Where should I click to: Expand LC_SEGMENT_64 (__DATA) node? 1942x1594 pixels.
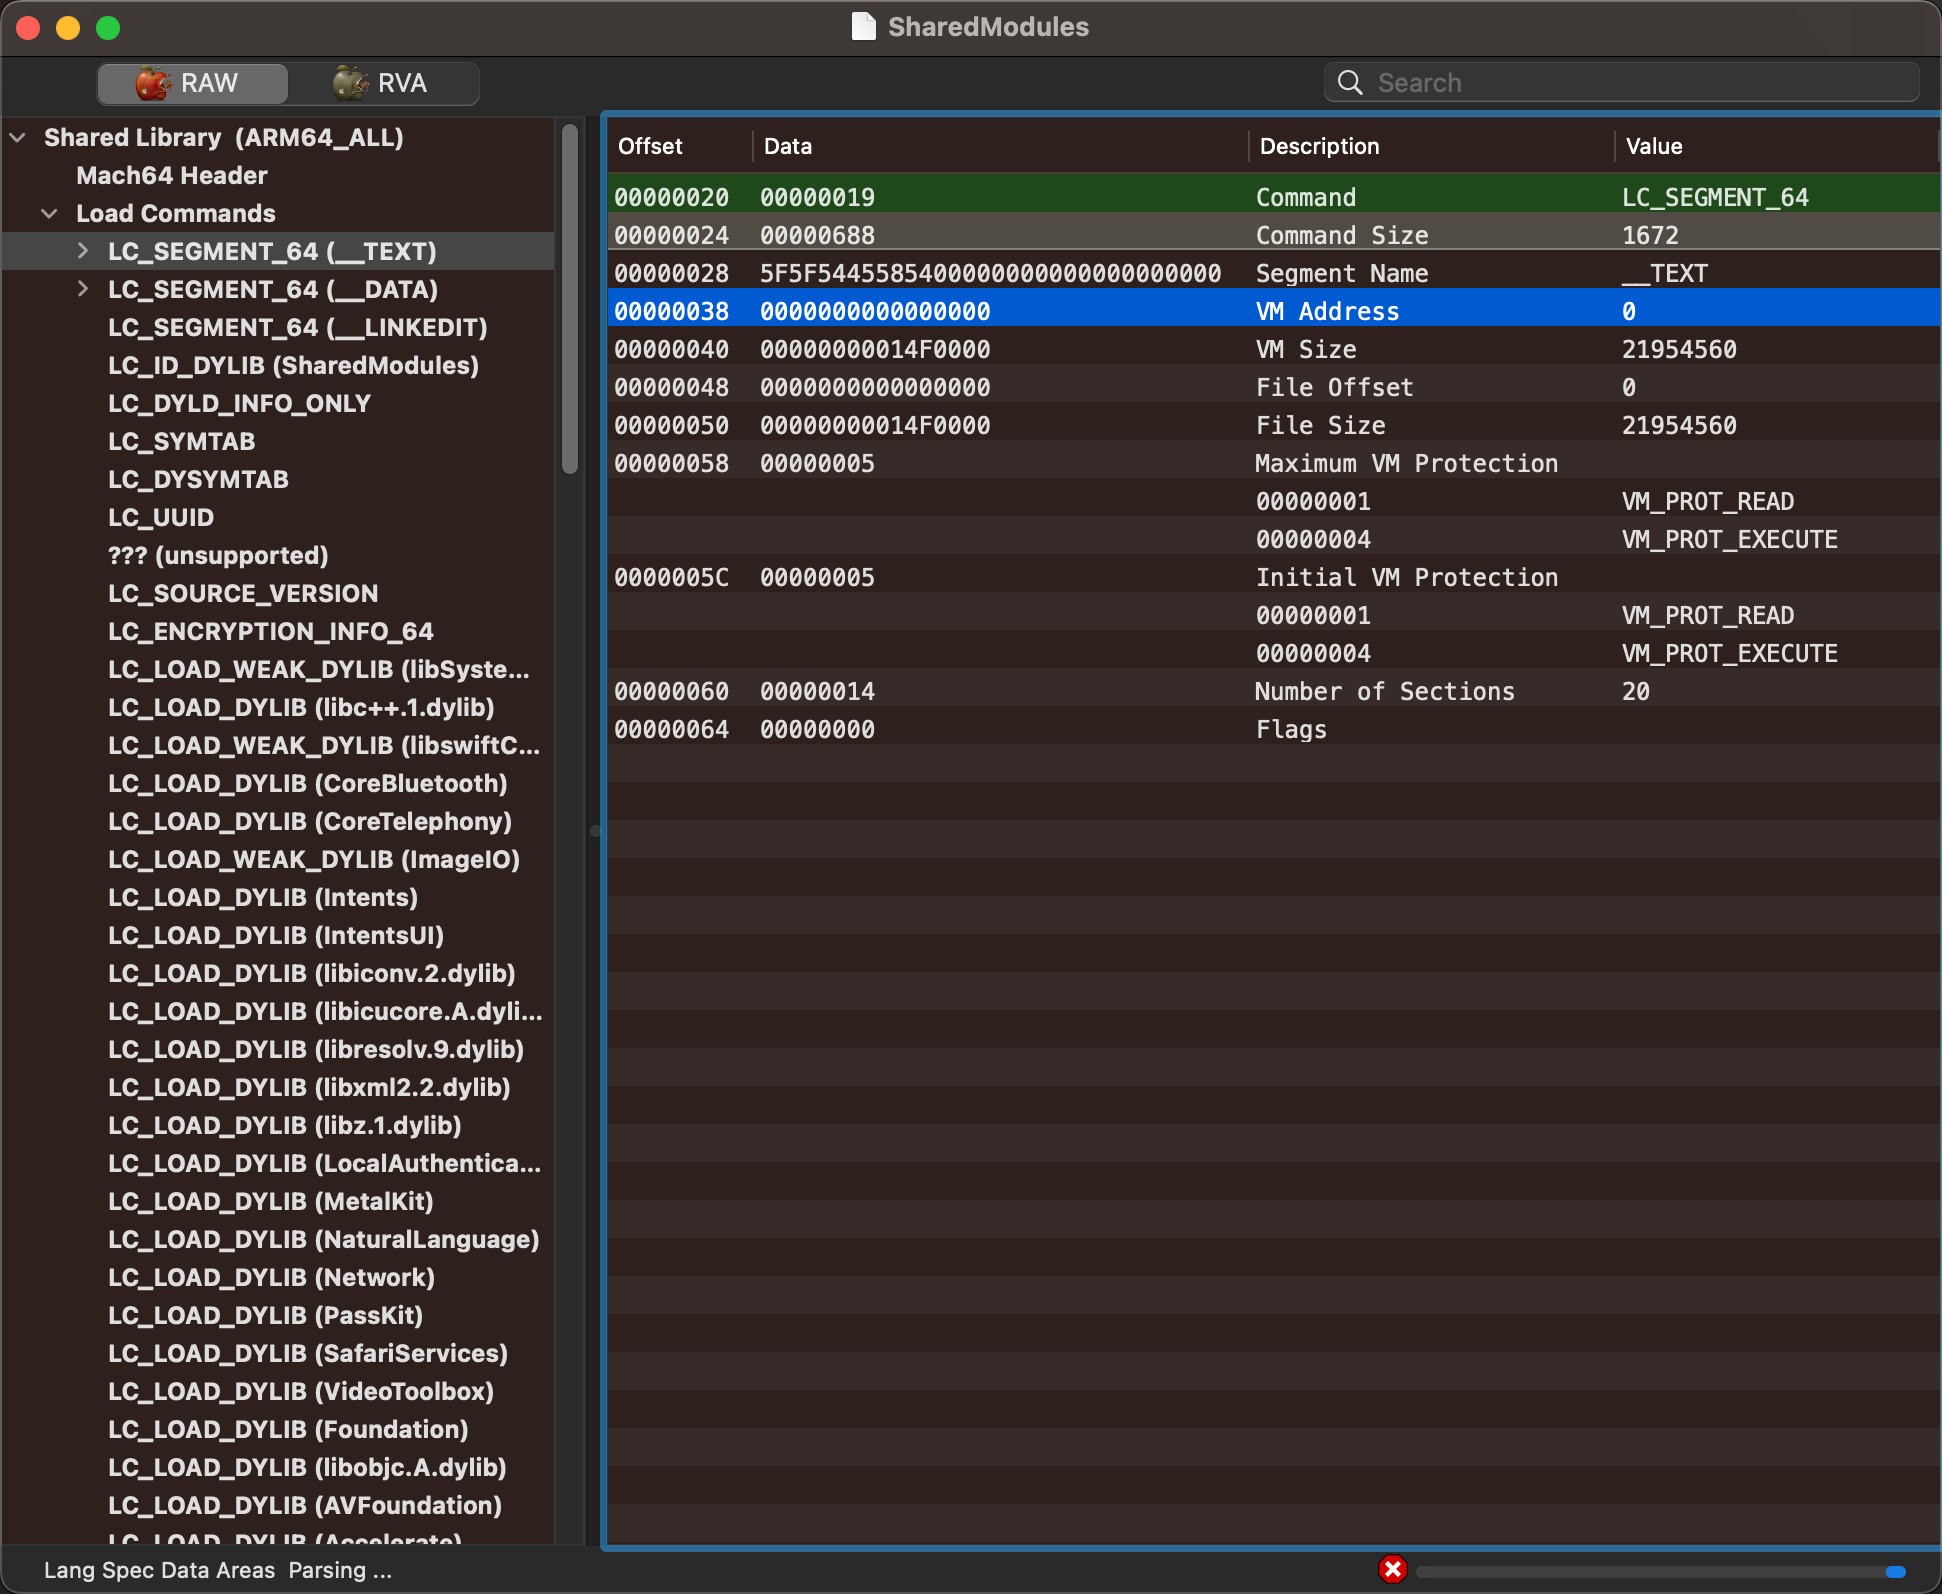(83, 289)
